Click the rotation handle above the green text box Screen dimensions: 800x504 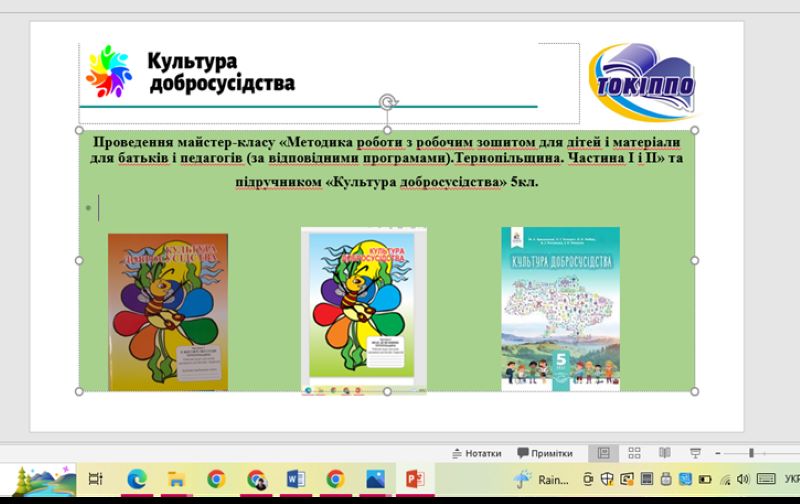pos(388,102)
